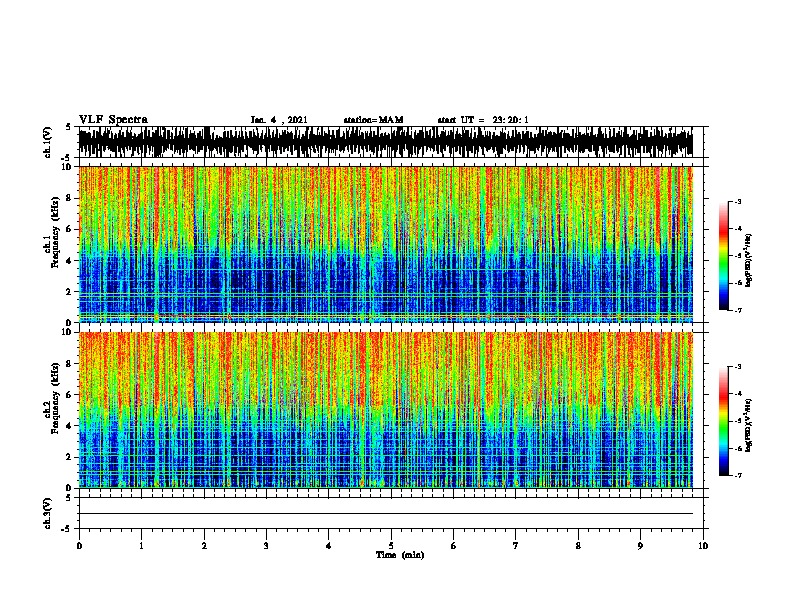Click the '-5' tick of ch.3(V) axis
This screenshot has width=792, height=612.
pos(68,529)
